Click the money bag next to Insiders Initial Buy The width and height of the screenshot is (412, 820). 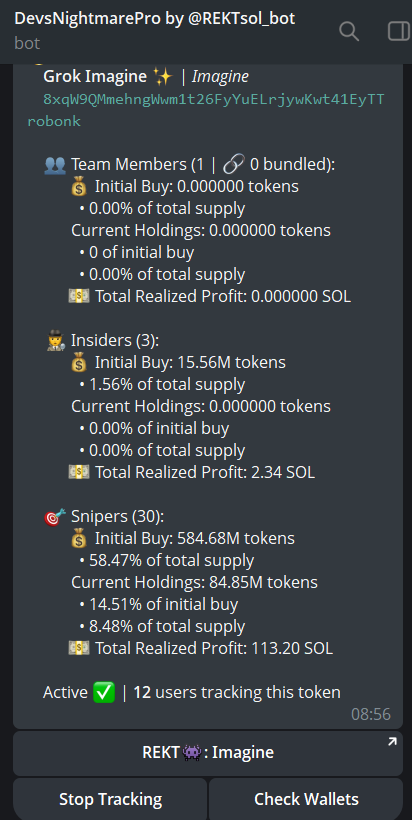coord(78,362)
